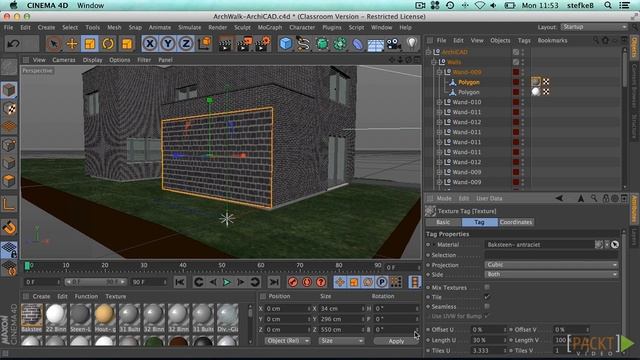Toggle the X axis lock
The width and height of the screenshot is (640, 360).
coord(150,44)
